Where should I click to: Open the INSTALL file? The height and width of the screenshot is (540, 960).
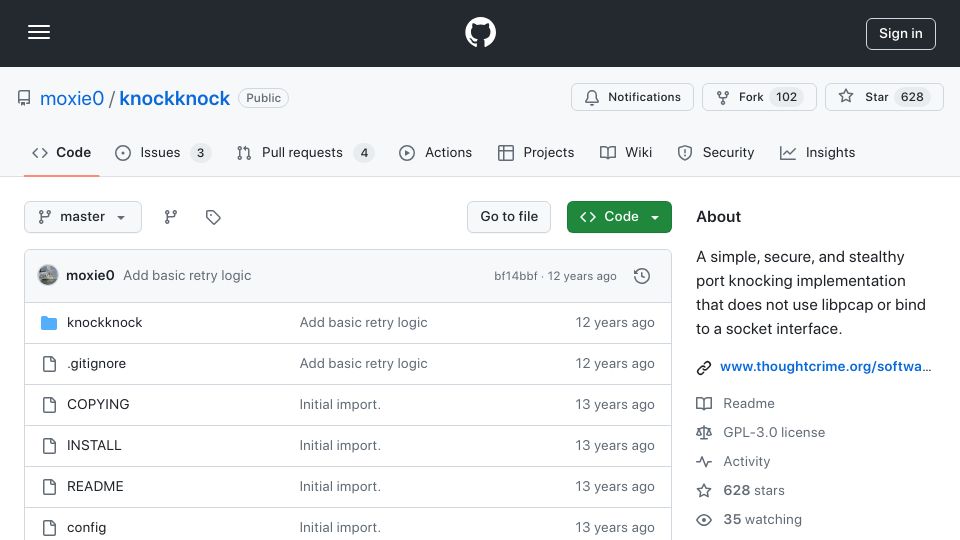click(x=94, y=446)
